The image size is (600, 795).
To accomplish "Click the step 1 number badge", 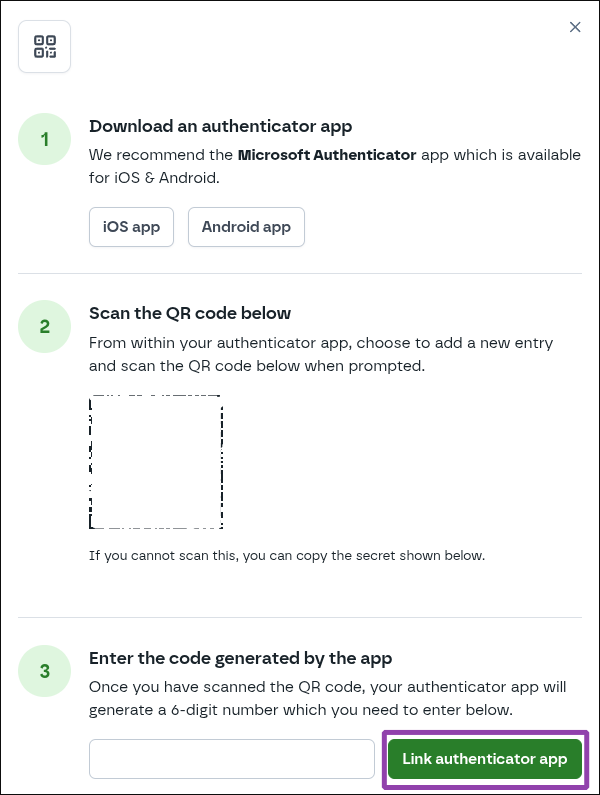I will 45,139.
